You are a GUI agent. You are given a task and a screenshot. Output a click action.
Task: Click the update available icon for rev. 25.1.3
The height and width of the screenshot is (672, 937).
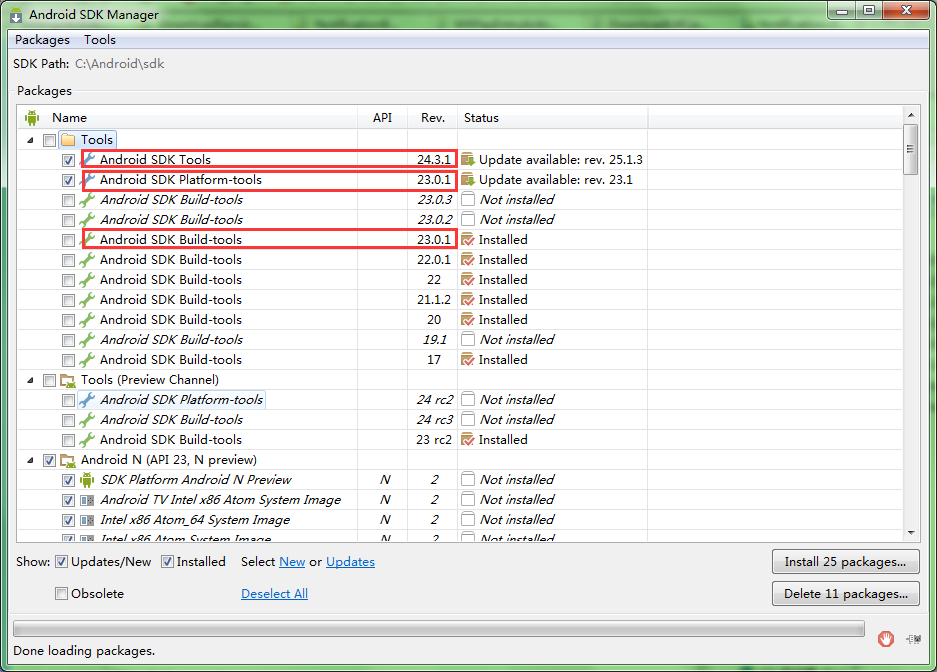[468, 159]
